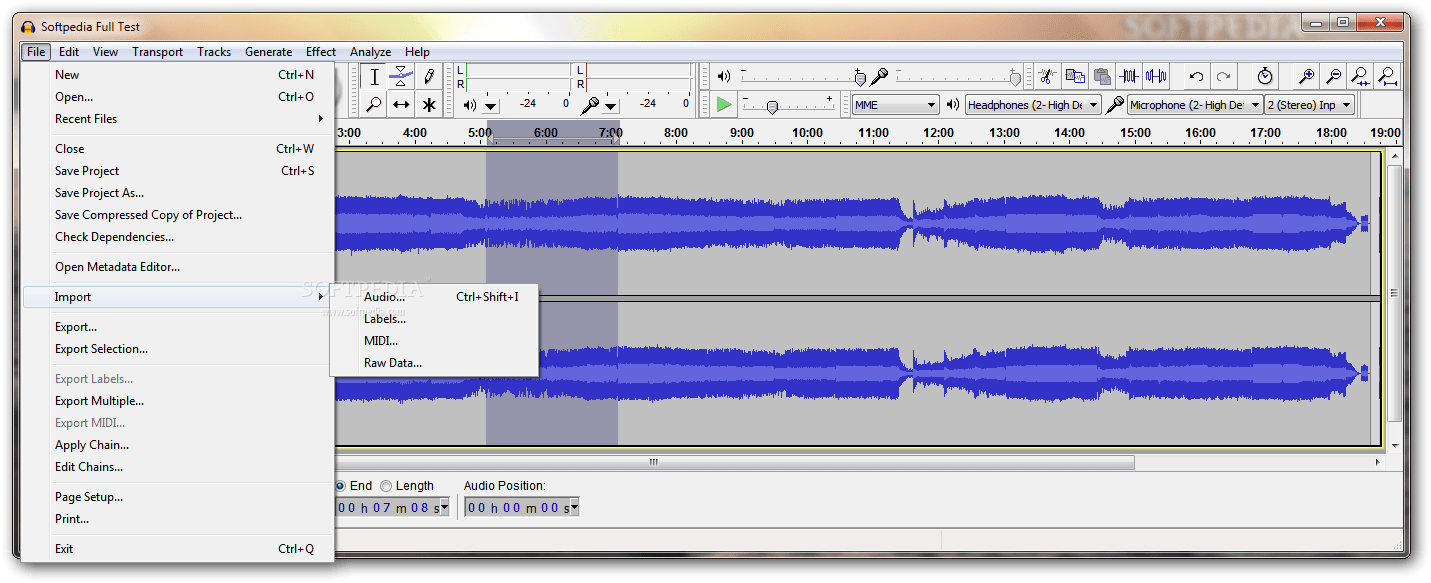Open the Headphones output device dropdown
Viewport: 1431px width, 583px height.
1033,105
